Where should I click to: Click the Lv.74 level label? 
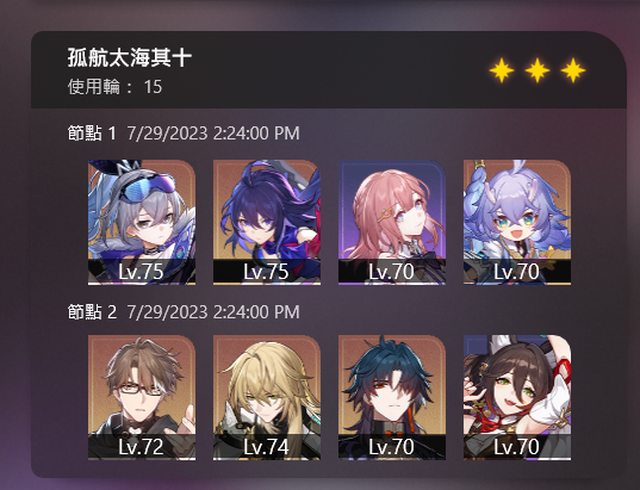[266, 447]
